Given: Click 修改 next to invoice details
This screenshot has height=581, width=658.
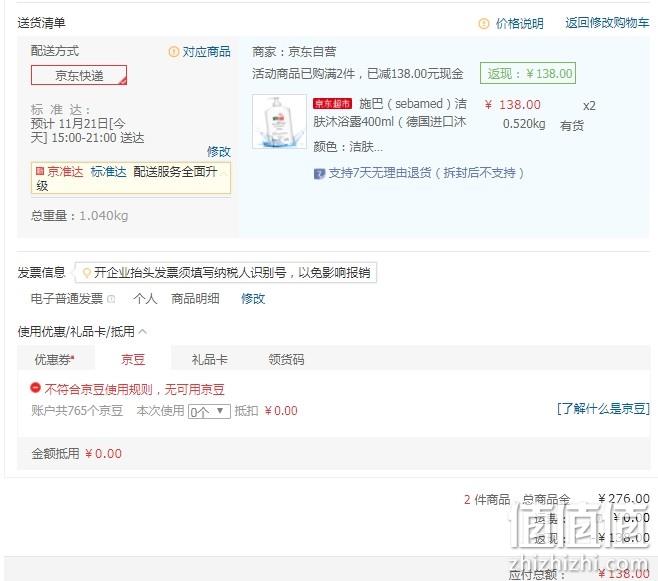Looking at the screenshot, I should point(253,299).
